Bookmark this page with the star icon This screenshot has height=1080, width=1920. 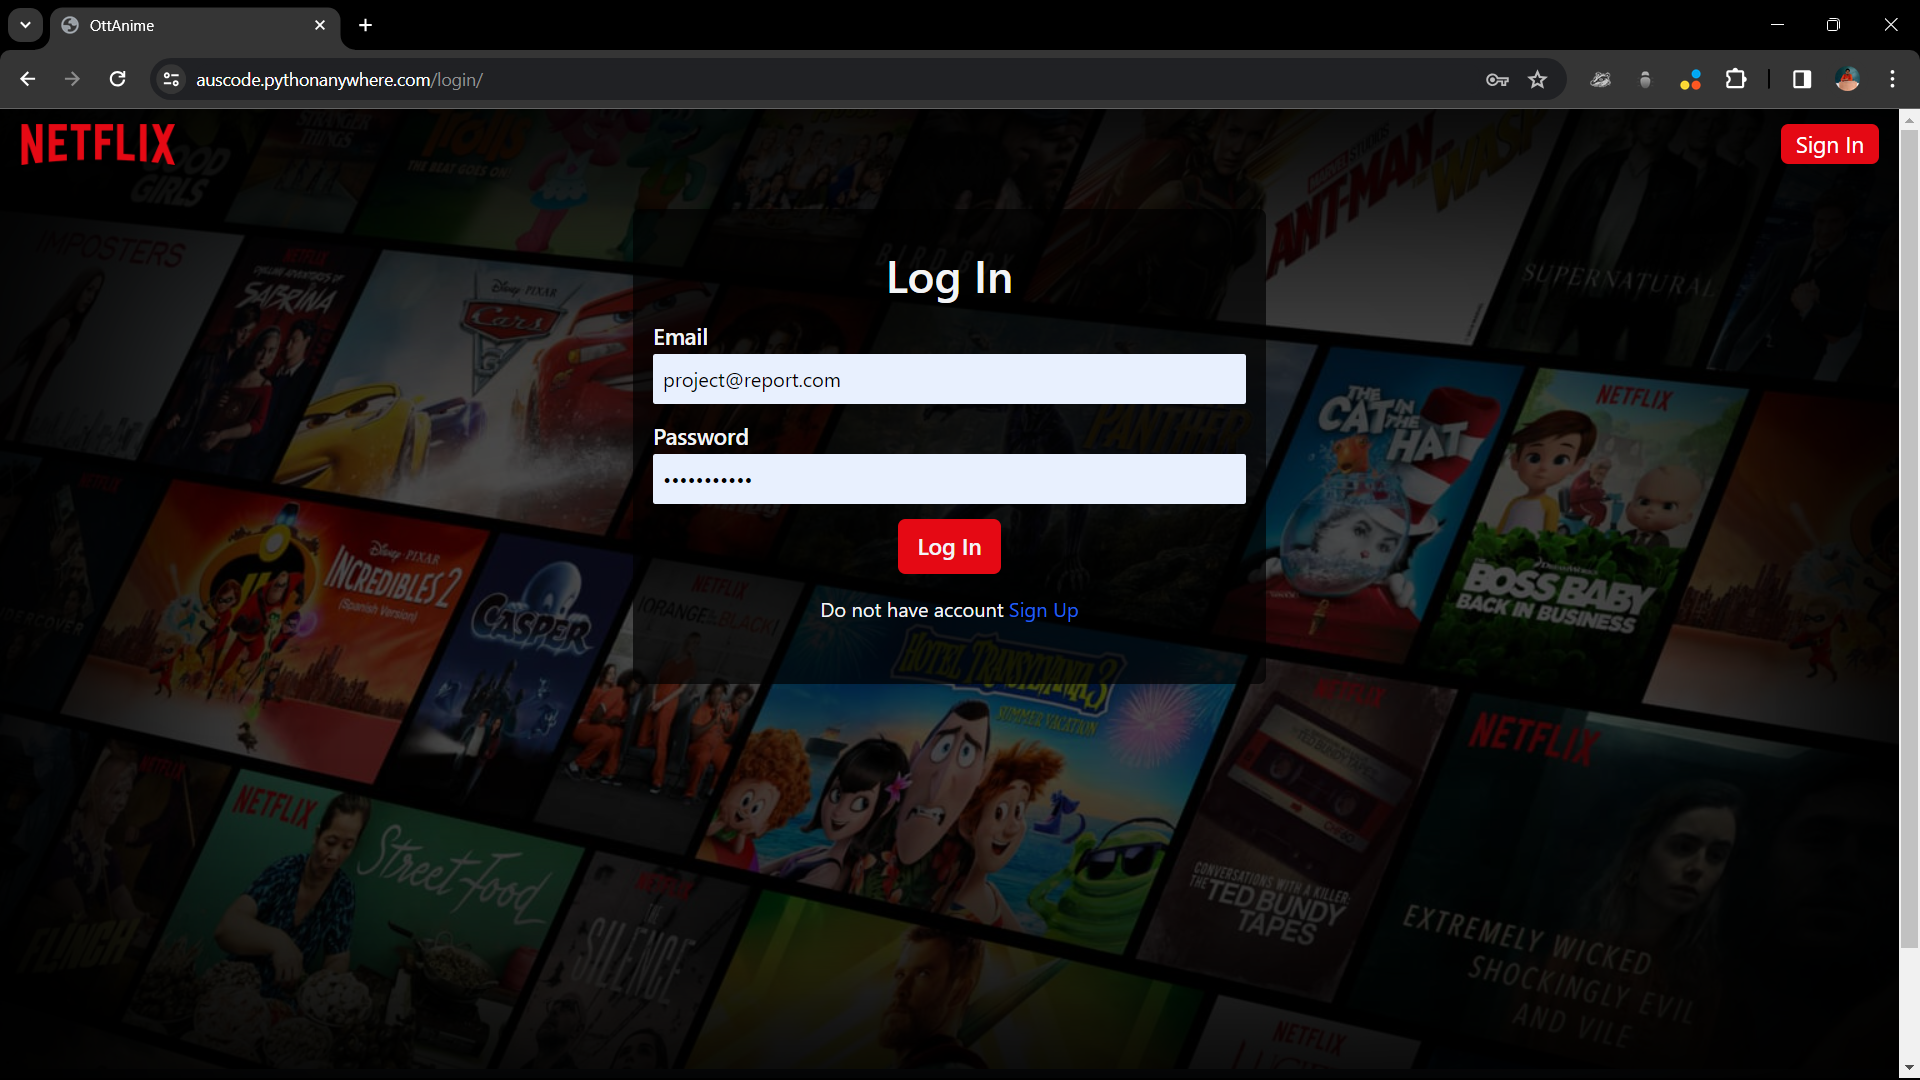pyautogui.click(x=1537, y=79)
